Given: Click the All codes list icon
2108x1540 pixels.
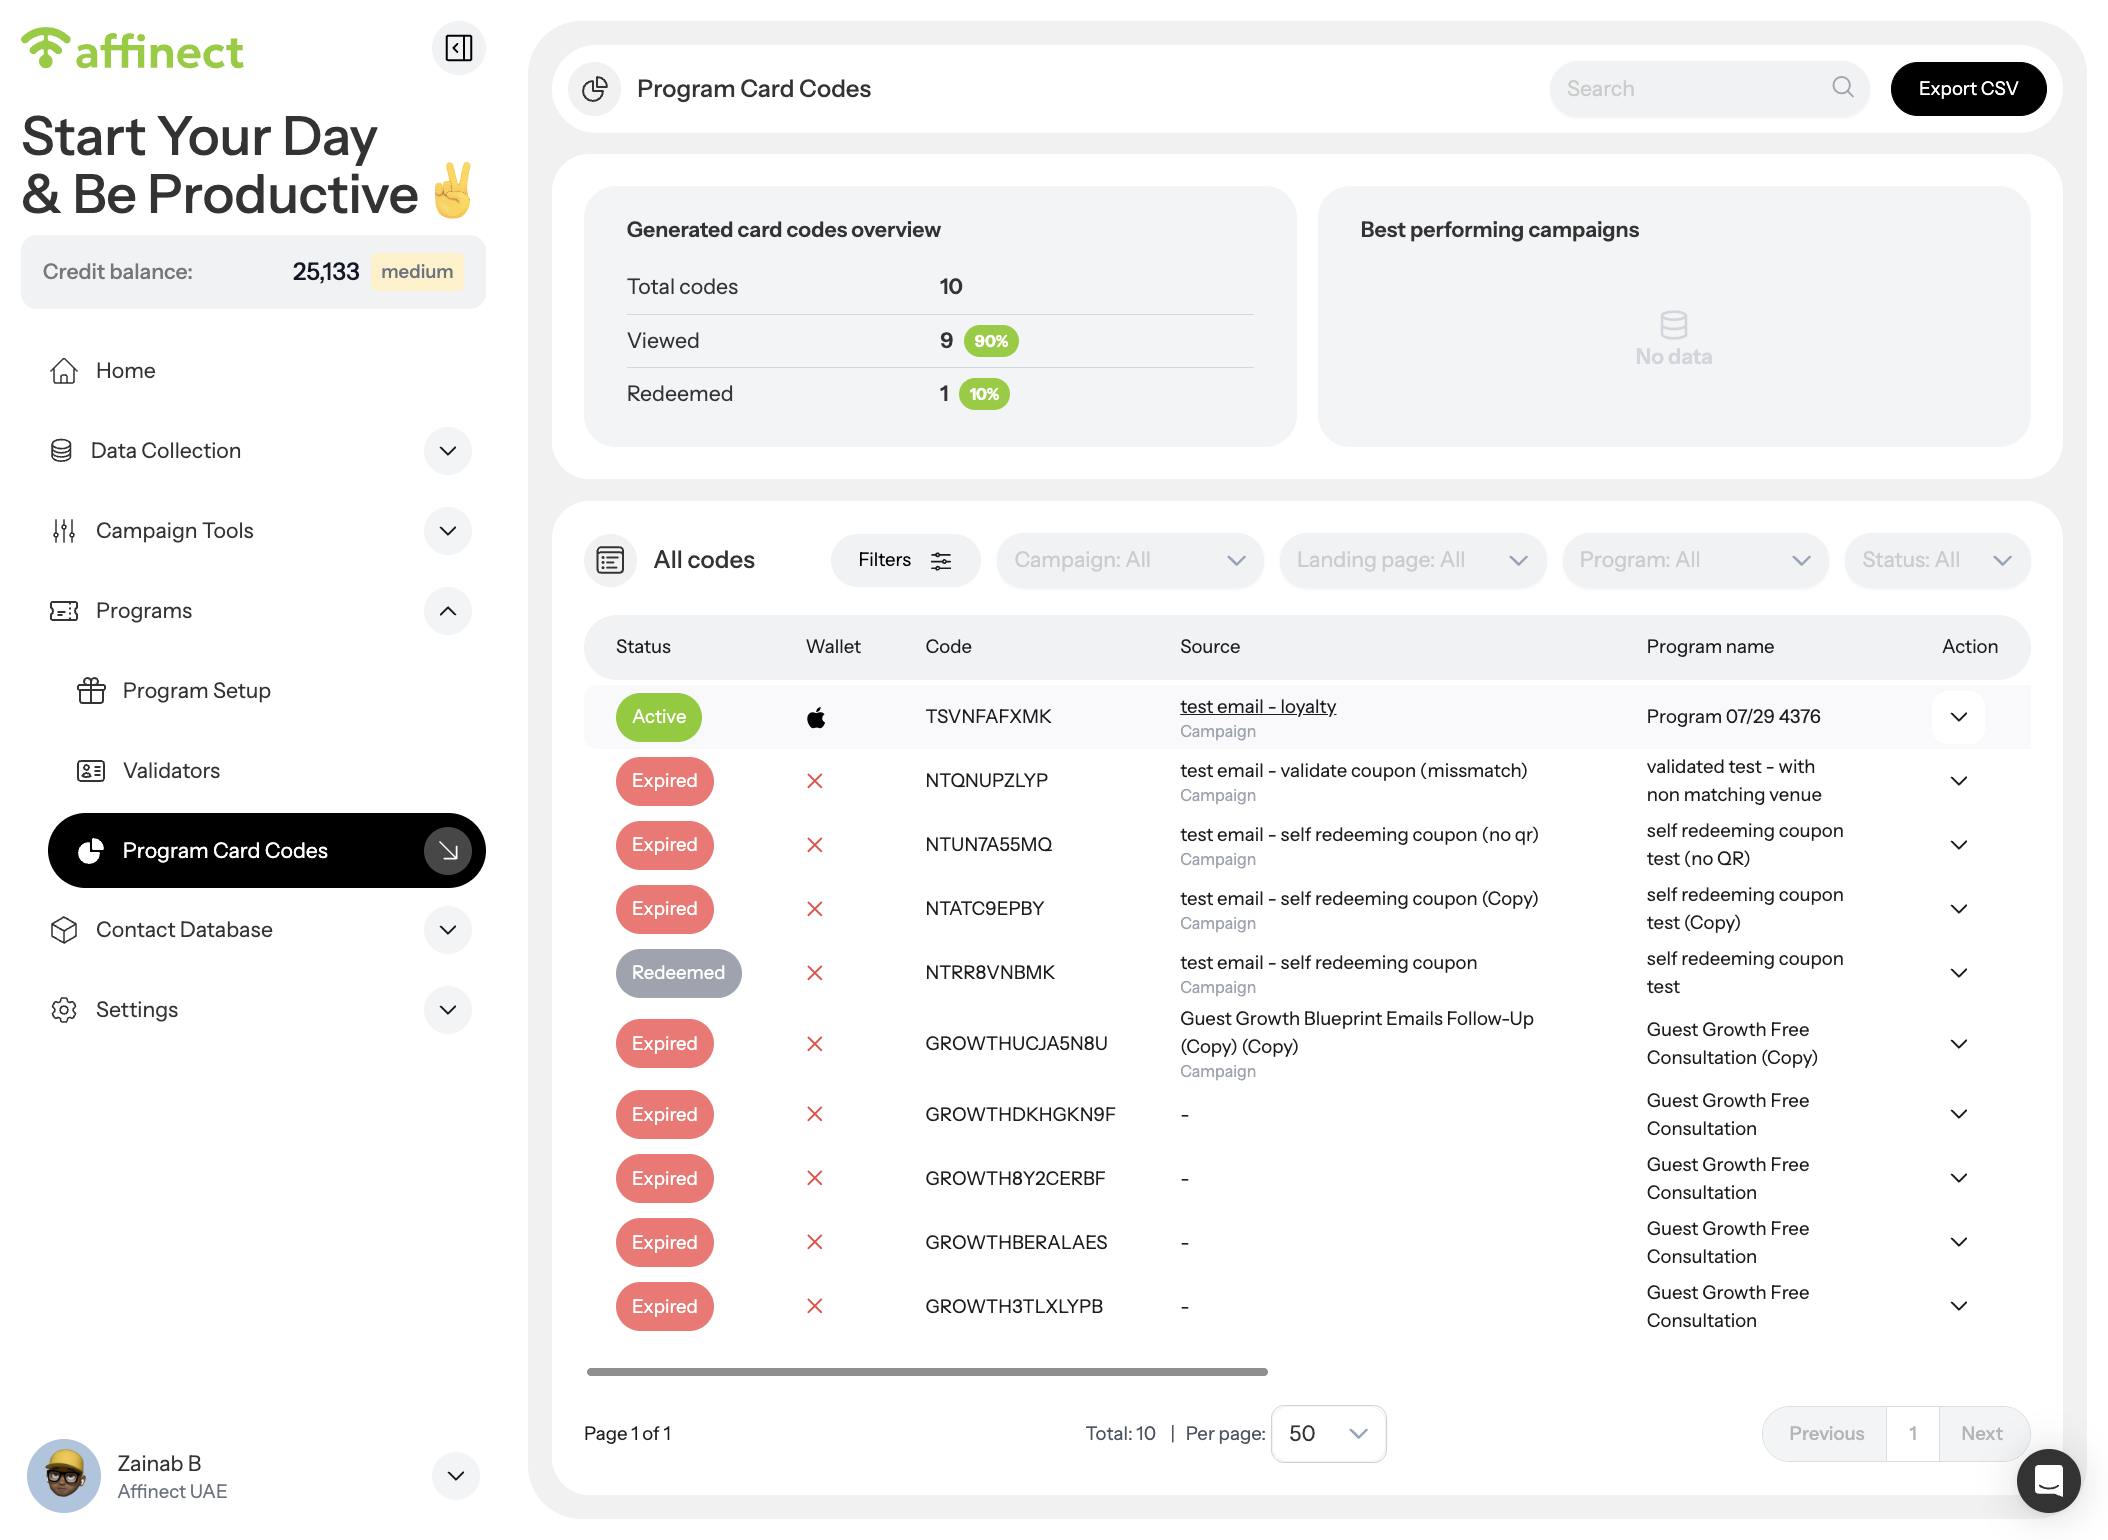Looking at the screenshot, I should [610, 560].
